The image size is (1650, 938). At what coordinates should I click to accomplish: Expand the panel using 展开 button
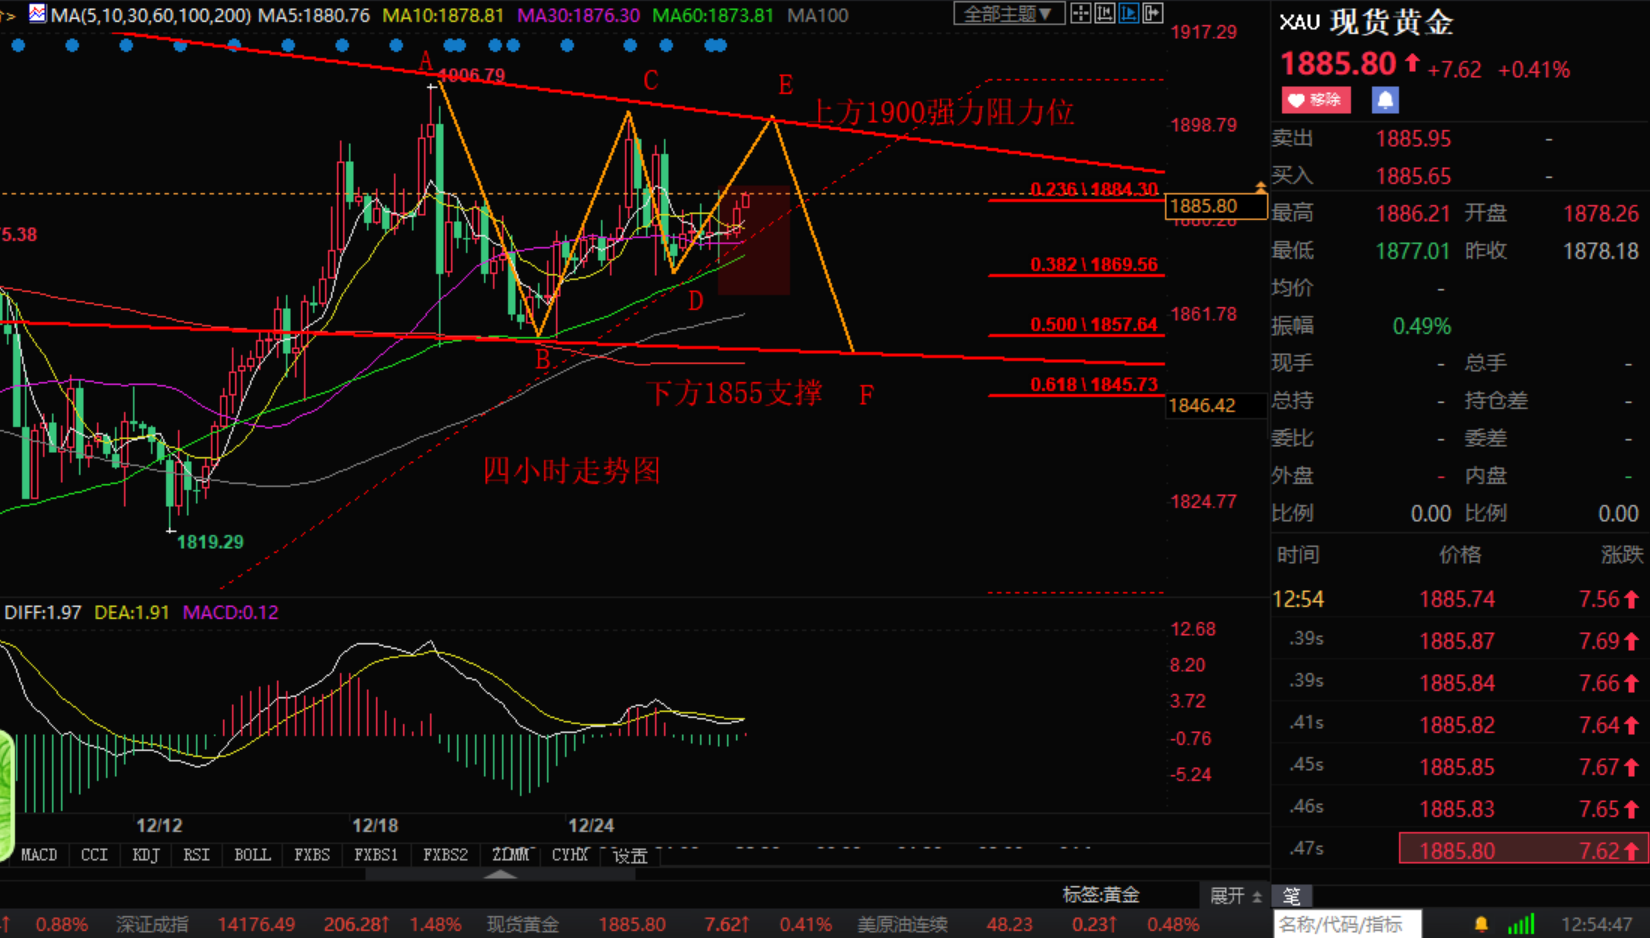coord(1234,896)
